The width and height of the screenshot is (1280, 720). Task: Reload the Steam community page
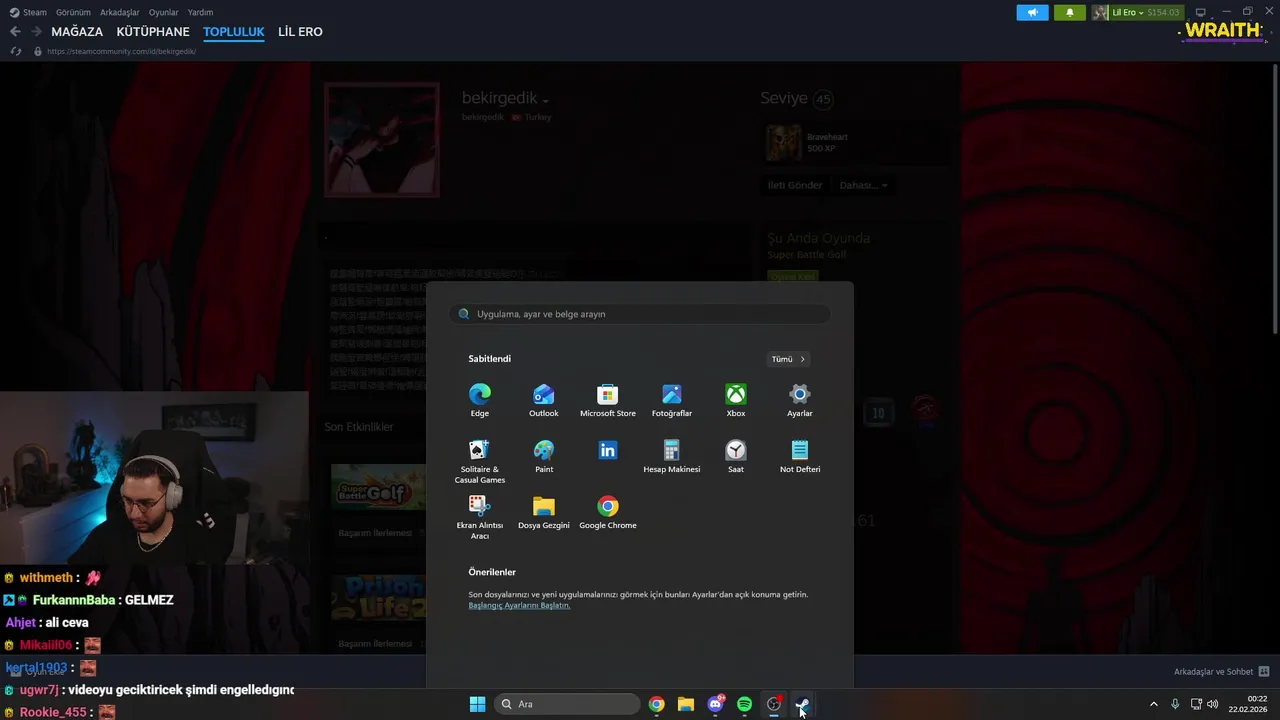click(15, 51)
